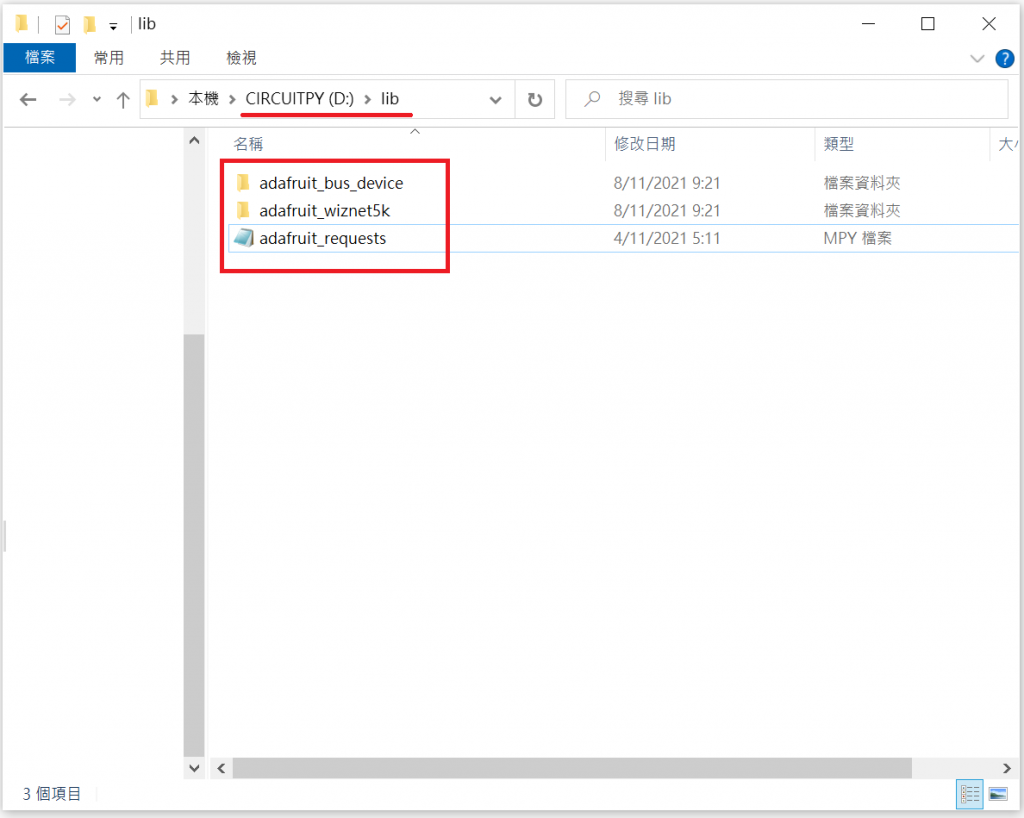This screenshot has height=818, width=1024.
Task: Sort by 類型 column header
Action: (839, 144)
